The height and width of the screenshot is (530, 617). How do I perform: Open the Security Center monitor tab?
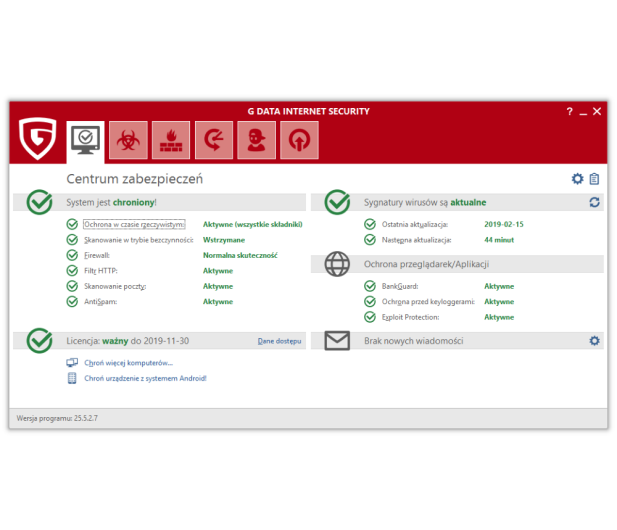coord(85,141)
